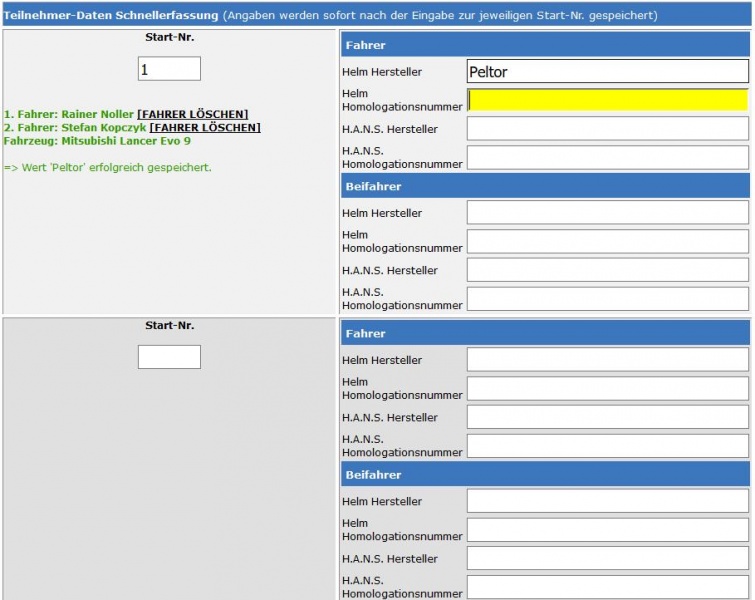Select second entry's Fahrer H.A.N.S. Homologationsnummer field

[607, 446]
